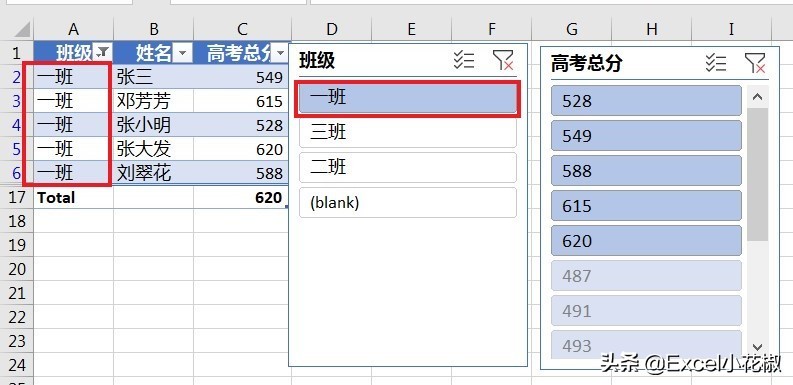Select row 17 header
793x385 pixels.
pyautogui.click(x=17, y=197)
